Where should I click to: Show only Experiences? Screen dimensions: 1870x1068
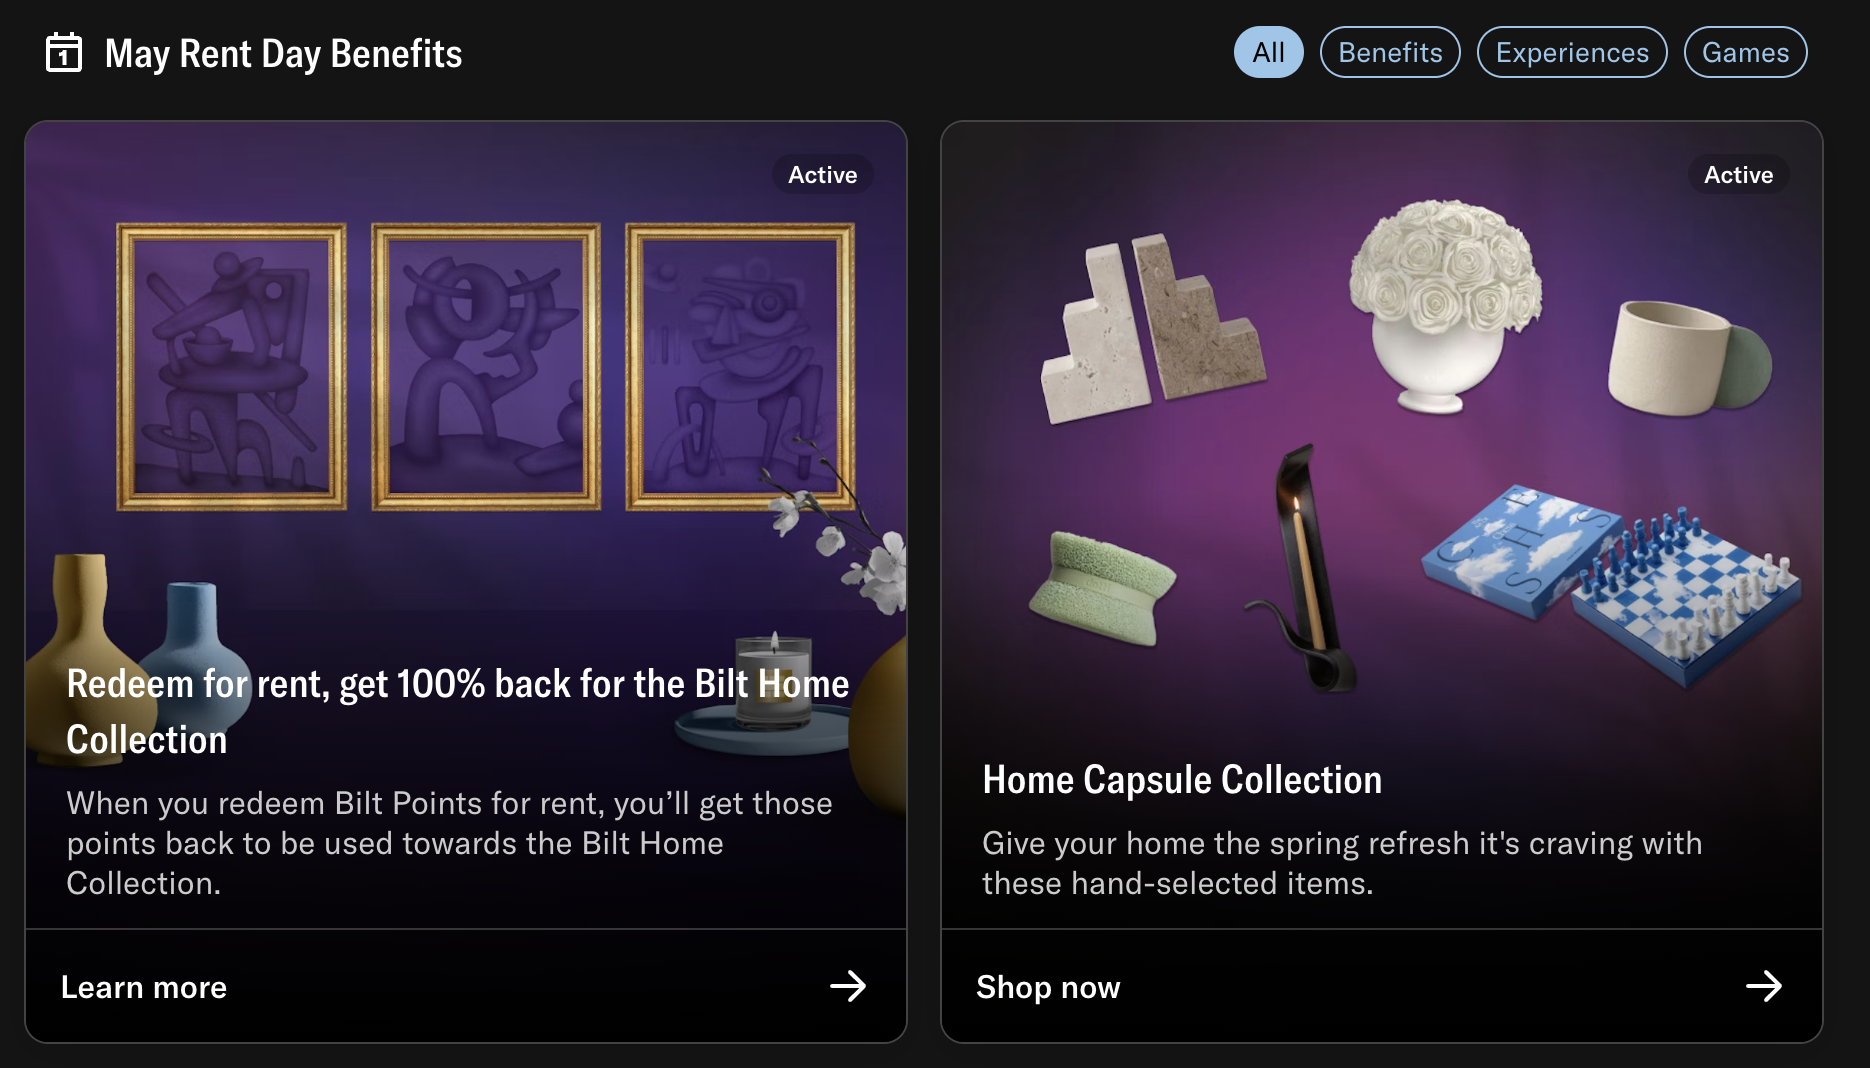(1572, 53)
